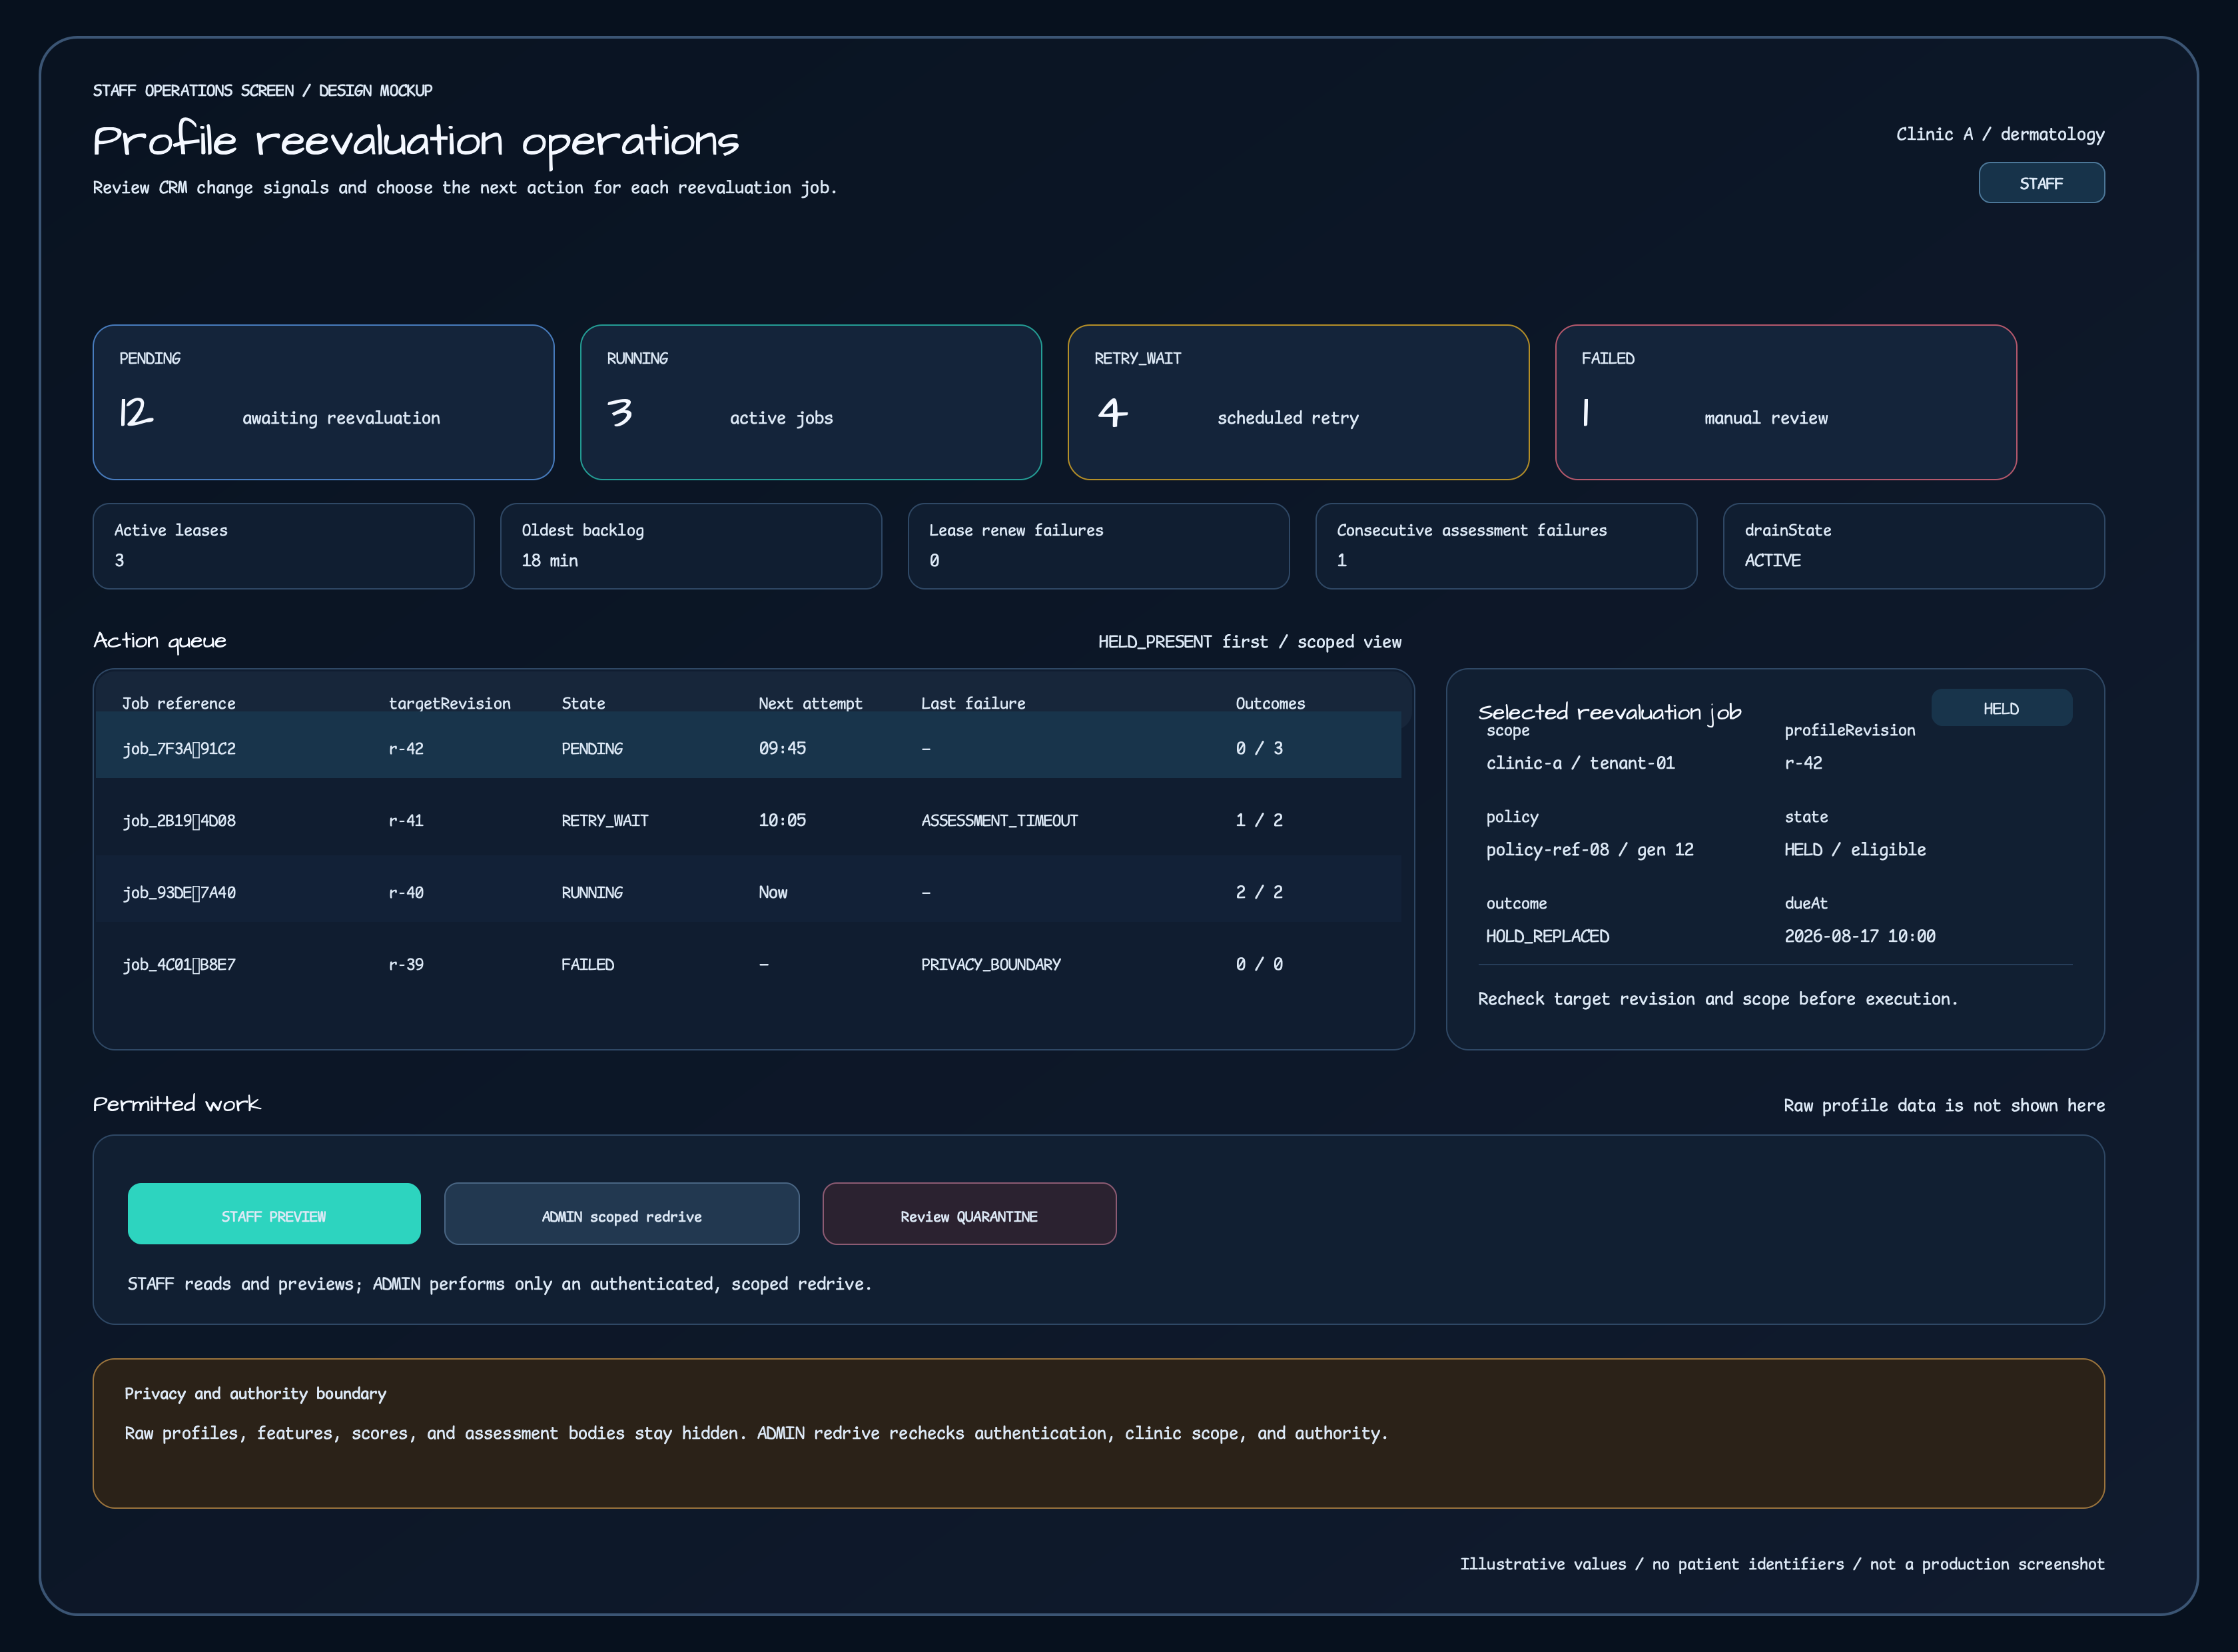Click the dueAt 2026-08-17 10:00 value
The width and height of the screenshot is (2238, 1652).
point(1860,936)
